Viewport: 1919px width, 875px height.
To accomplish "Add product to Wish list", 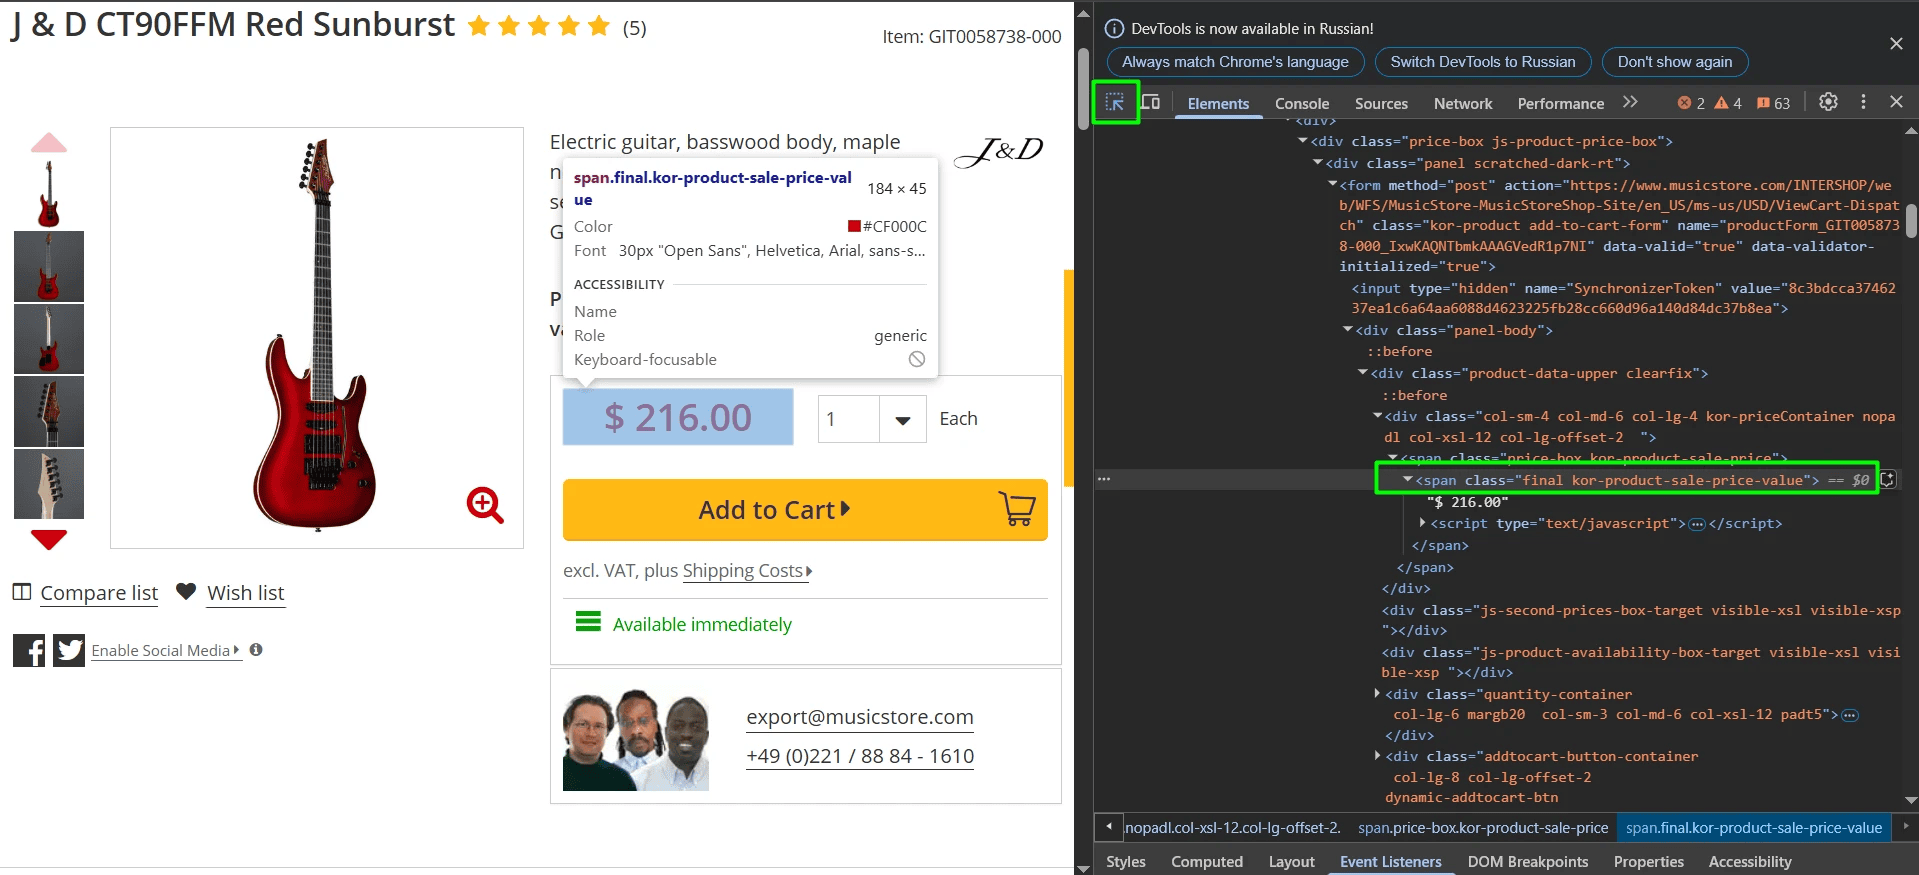I will click(x=245, y=593).
